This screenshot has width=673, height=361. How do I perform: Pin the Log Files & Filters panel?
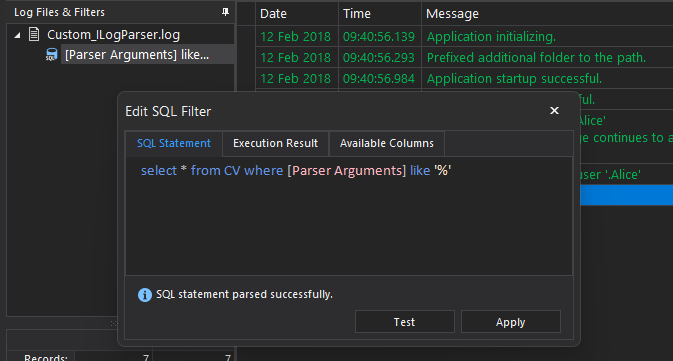pos(225,12)
